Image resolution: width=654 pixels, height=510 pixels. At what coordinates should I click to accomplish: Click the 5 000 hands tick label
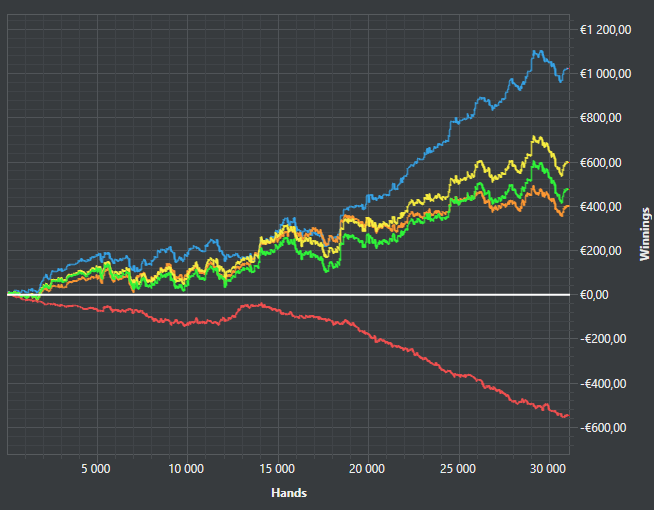[96, 469]
